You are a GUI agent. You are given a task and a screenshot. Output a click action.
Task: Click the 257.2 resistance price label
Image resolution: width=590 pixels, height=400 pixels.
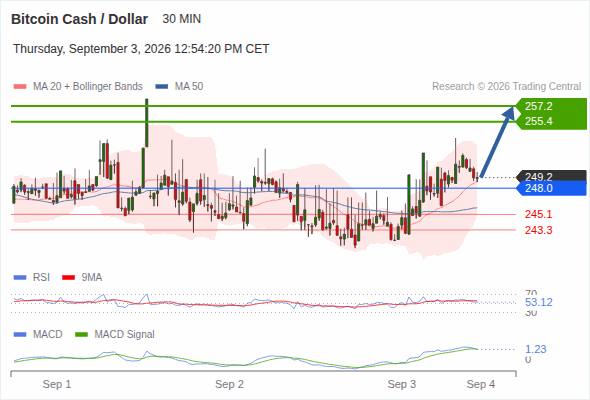click(538, 106)
